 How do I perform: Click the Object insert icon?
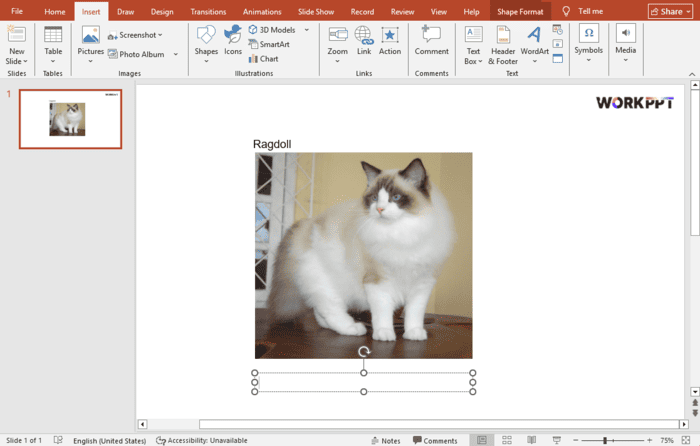[558, 58]
